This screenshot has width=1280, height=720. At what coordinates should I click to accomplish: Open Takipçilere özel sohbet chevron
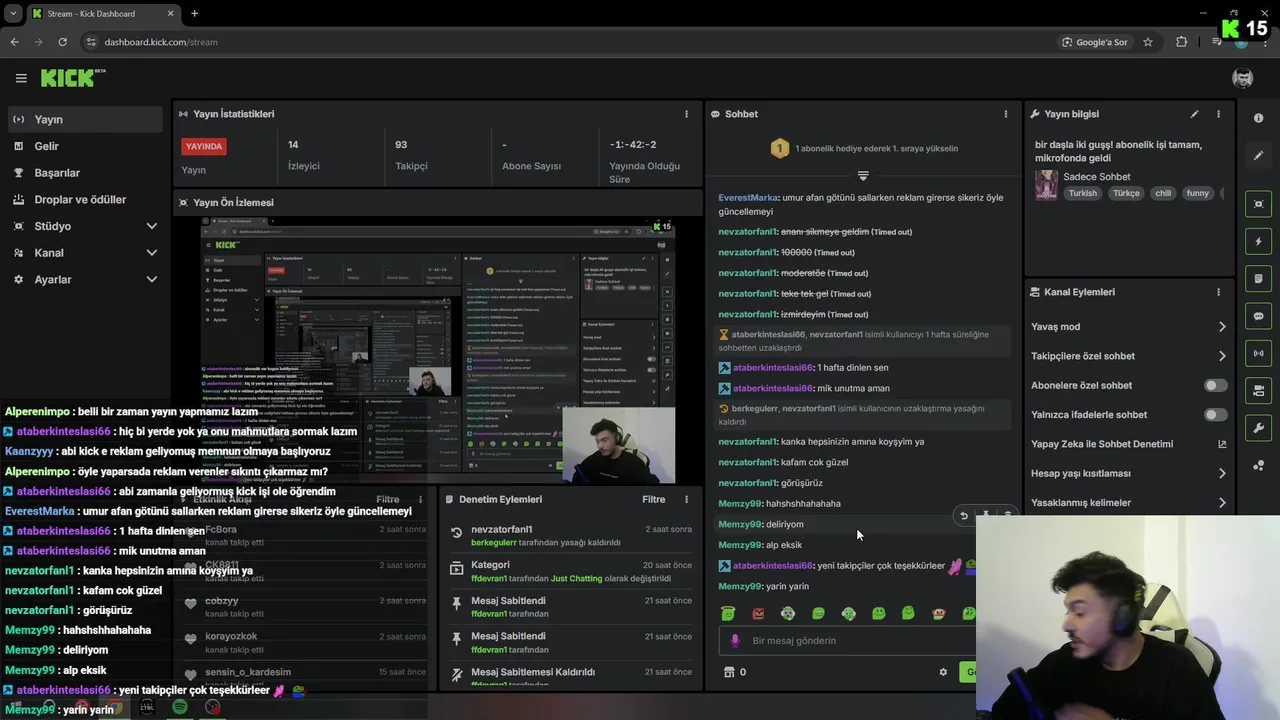(1222, 356)
